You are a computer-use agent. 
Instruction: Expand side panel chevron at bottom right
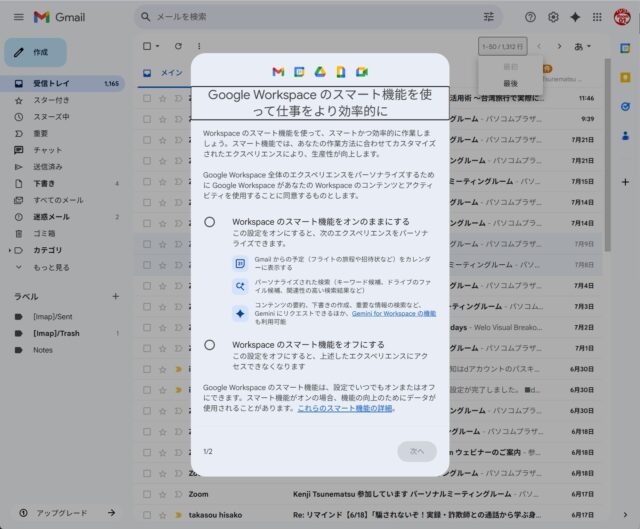coord(625,515)
